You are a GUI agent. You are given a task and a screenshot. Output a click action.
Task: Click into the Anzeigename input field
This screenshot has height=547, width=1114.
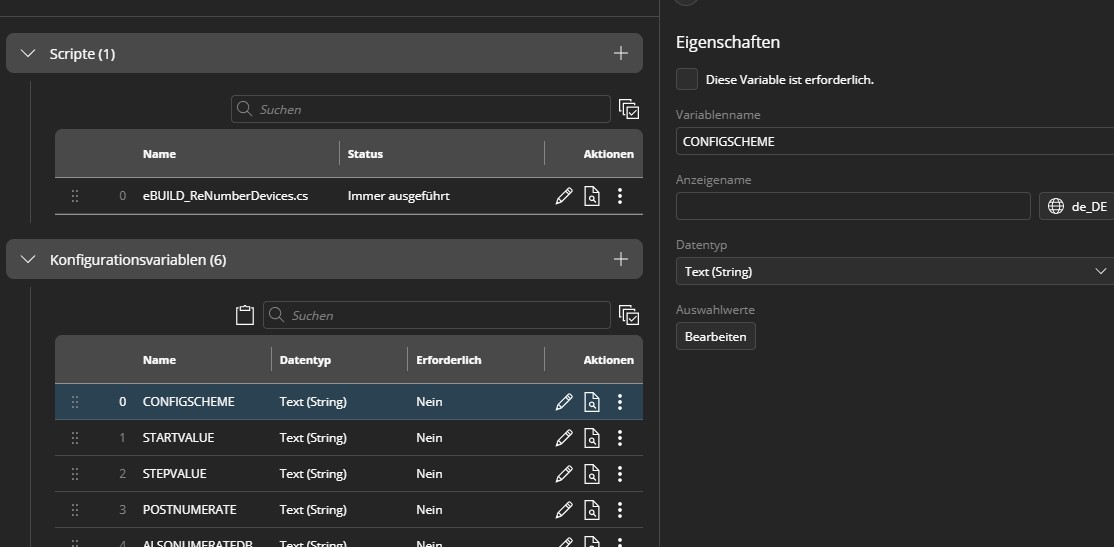(852, 206)
